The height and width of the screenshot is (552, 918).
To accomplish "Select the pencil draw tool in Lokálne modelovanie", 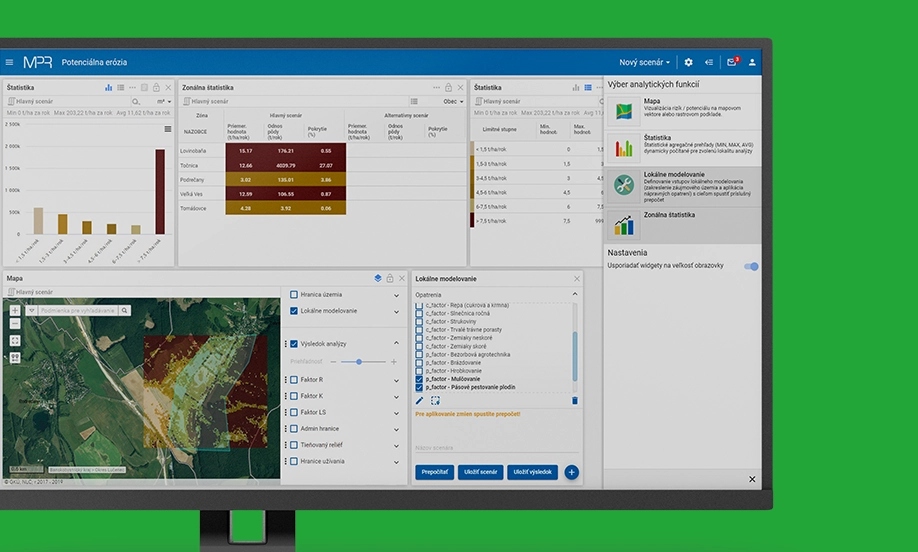I will tap(419, 401).
